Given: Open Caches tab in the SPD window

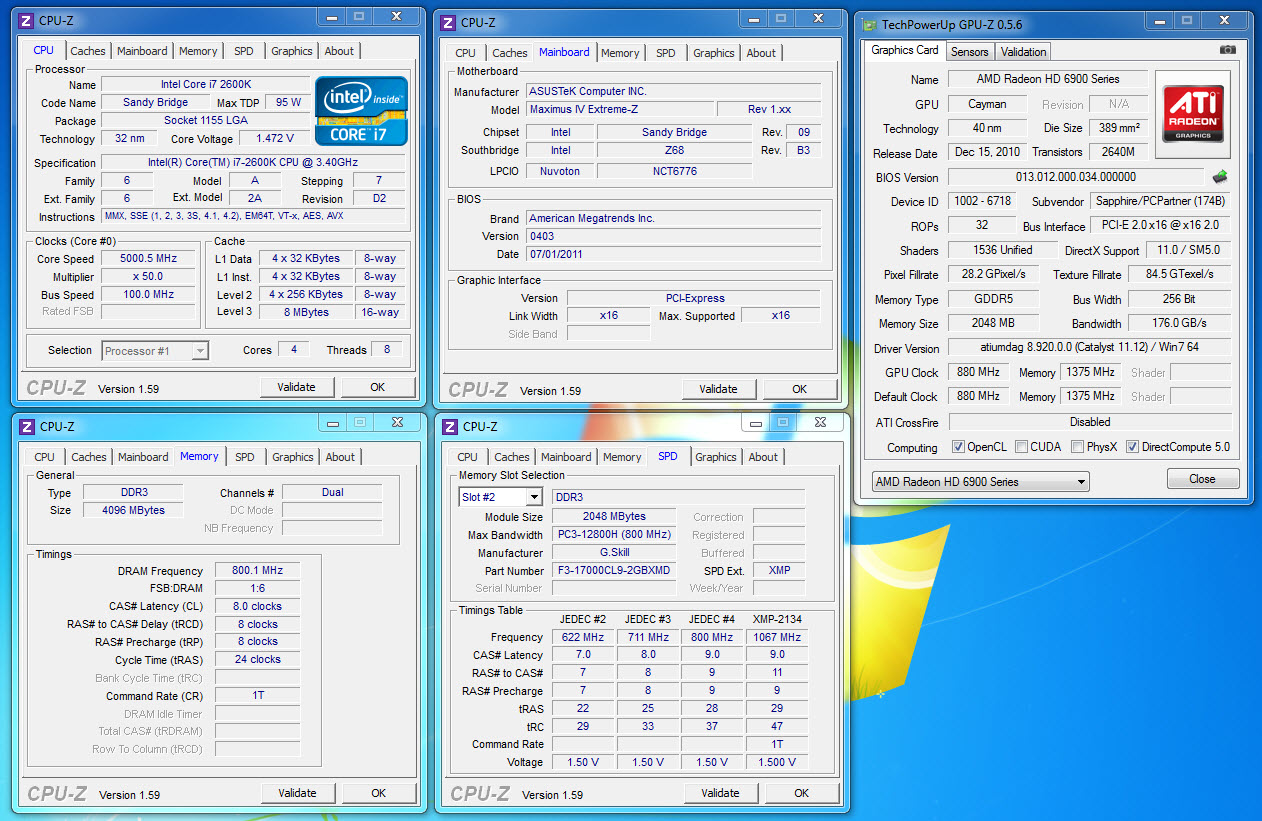Looking at the screenshot, I should (512, 457).
